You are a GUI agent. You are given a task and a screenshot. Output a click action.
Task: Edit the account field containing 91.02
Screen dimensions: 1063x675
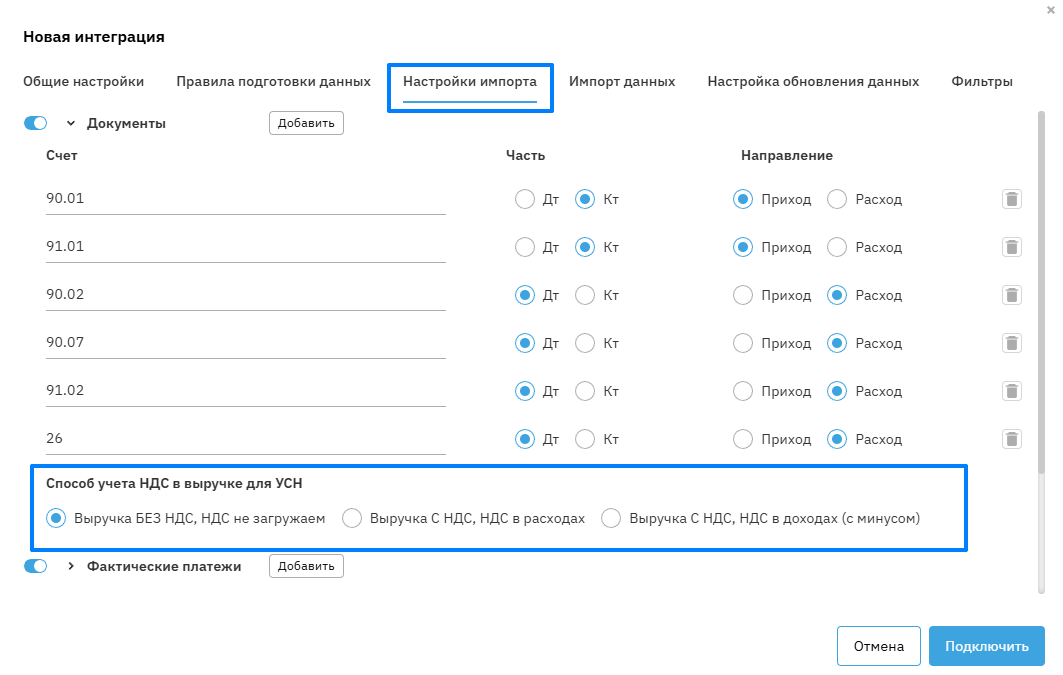coord(245,391)
